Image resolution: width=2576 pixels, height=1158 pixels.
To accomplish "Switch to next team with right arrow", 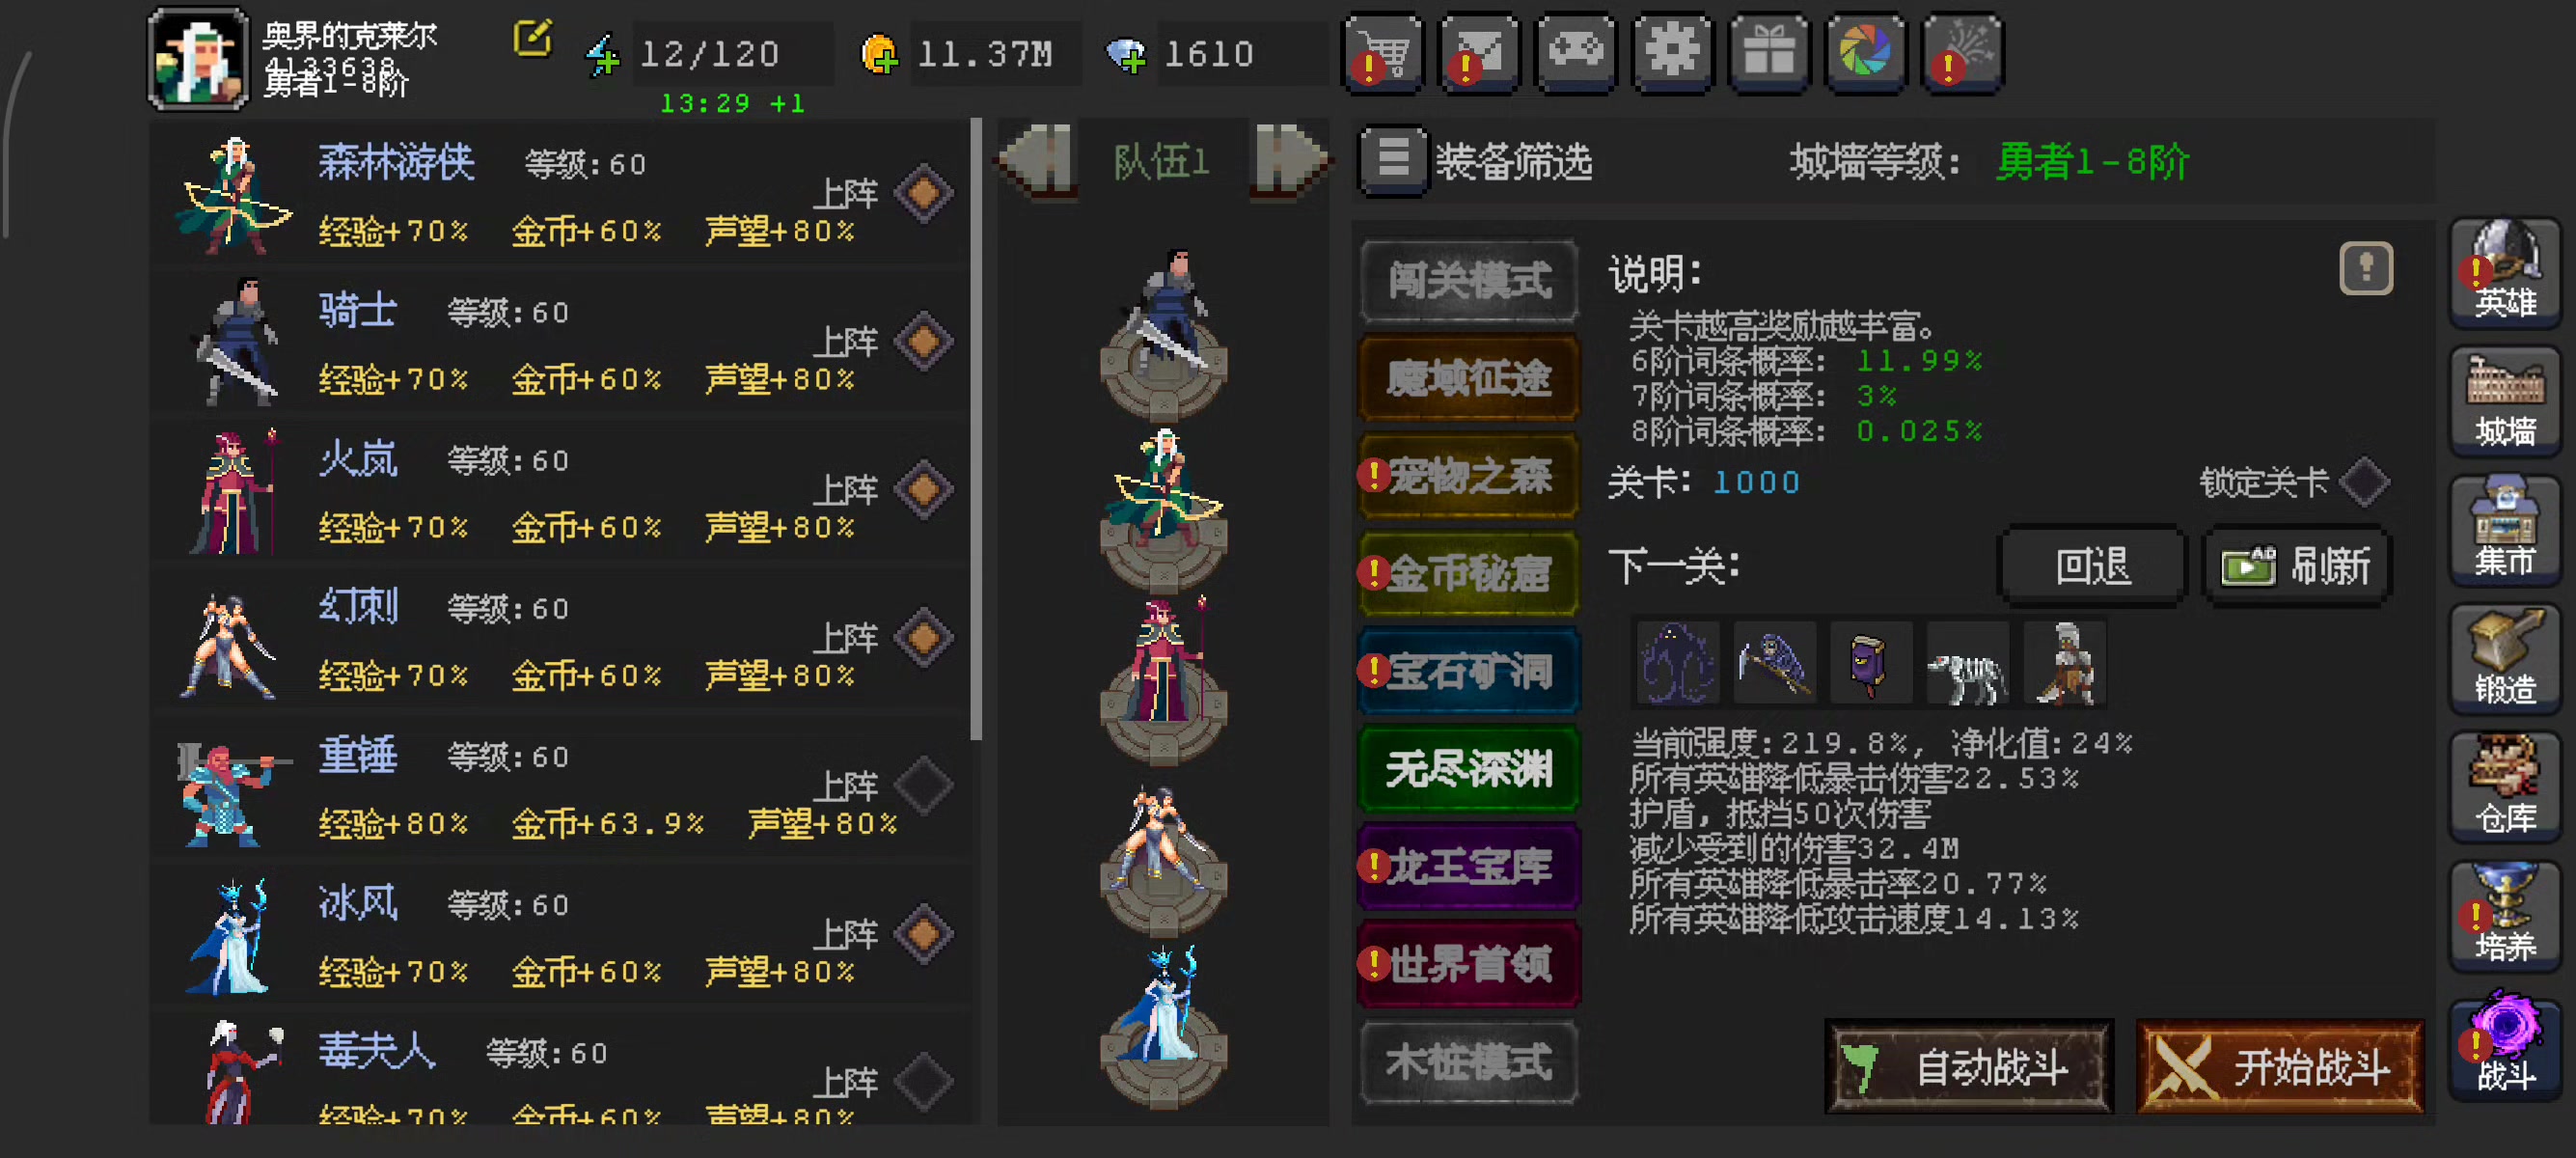I will (1291, 161).
